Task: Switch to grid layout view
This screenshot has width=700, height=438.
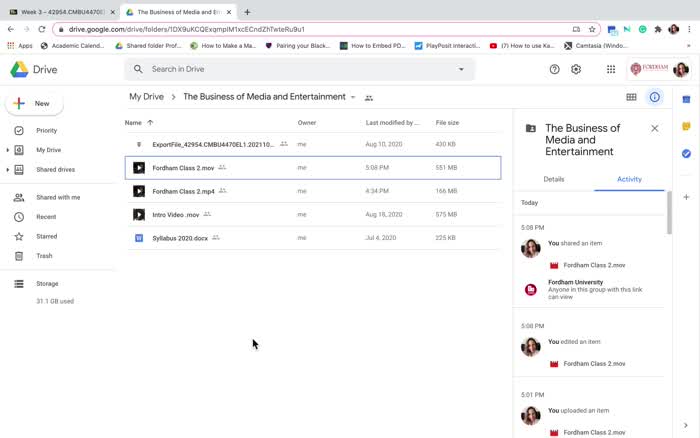Action: pos(631,97)
